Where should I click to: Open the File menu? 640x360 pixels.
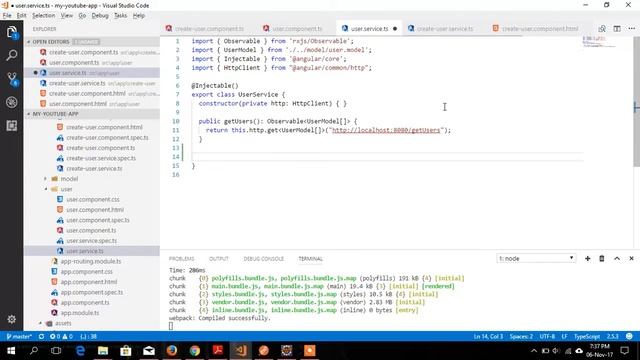[7, 16]
